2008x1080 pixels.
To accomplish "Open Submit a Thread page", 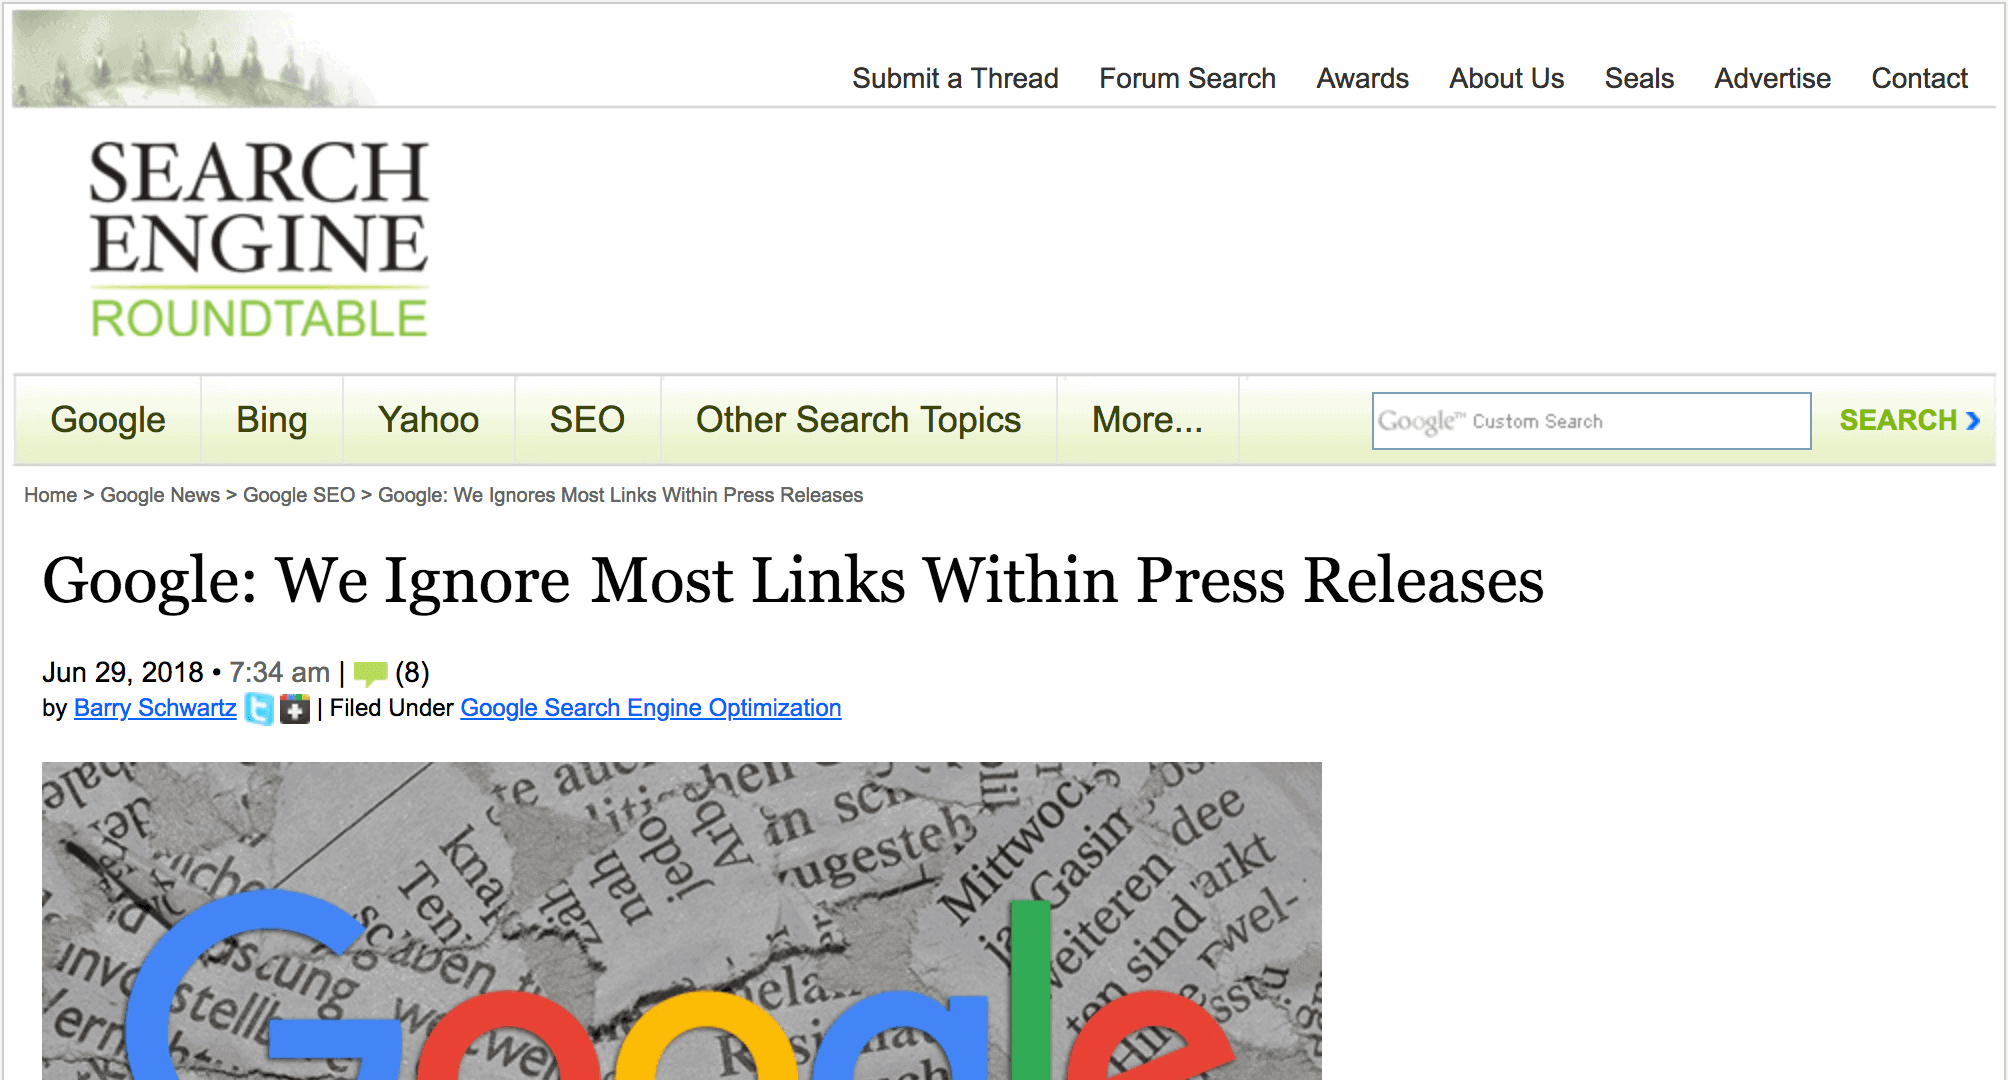I will point(955,78).
